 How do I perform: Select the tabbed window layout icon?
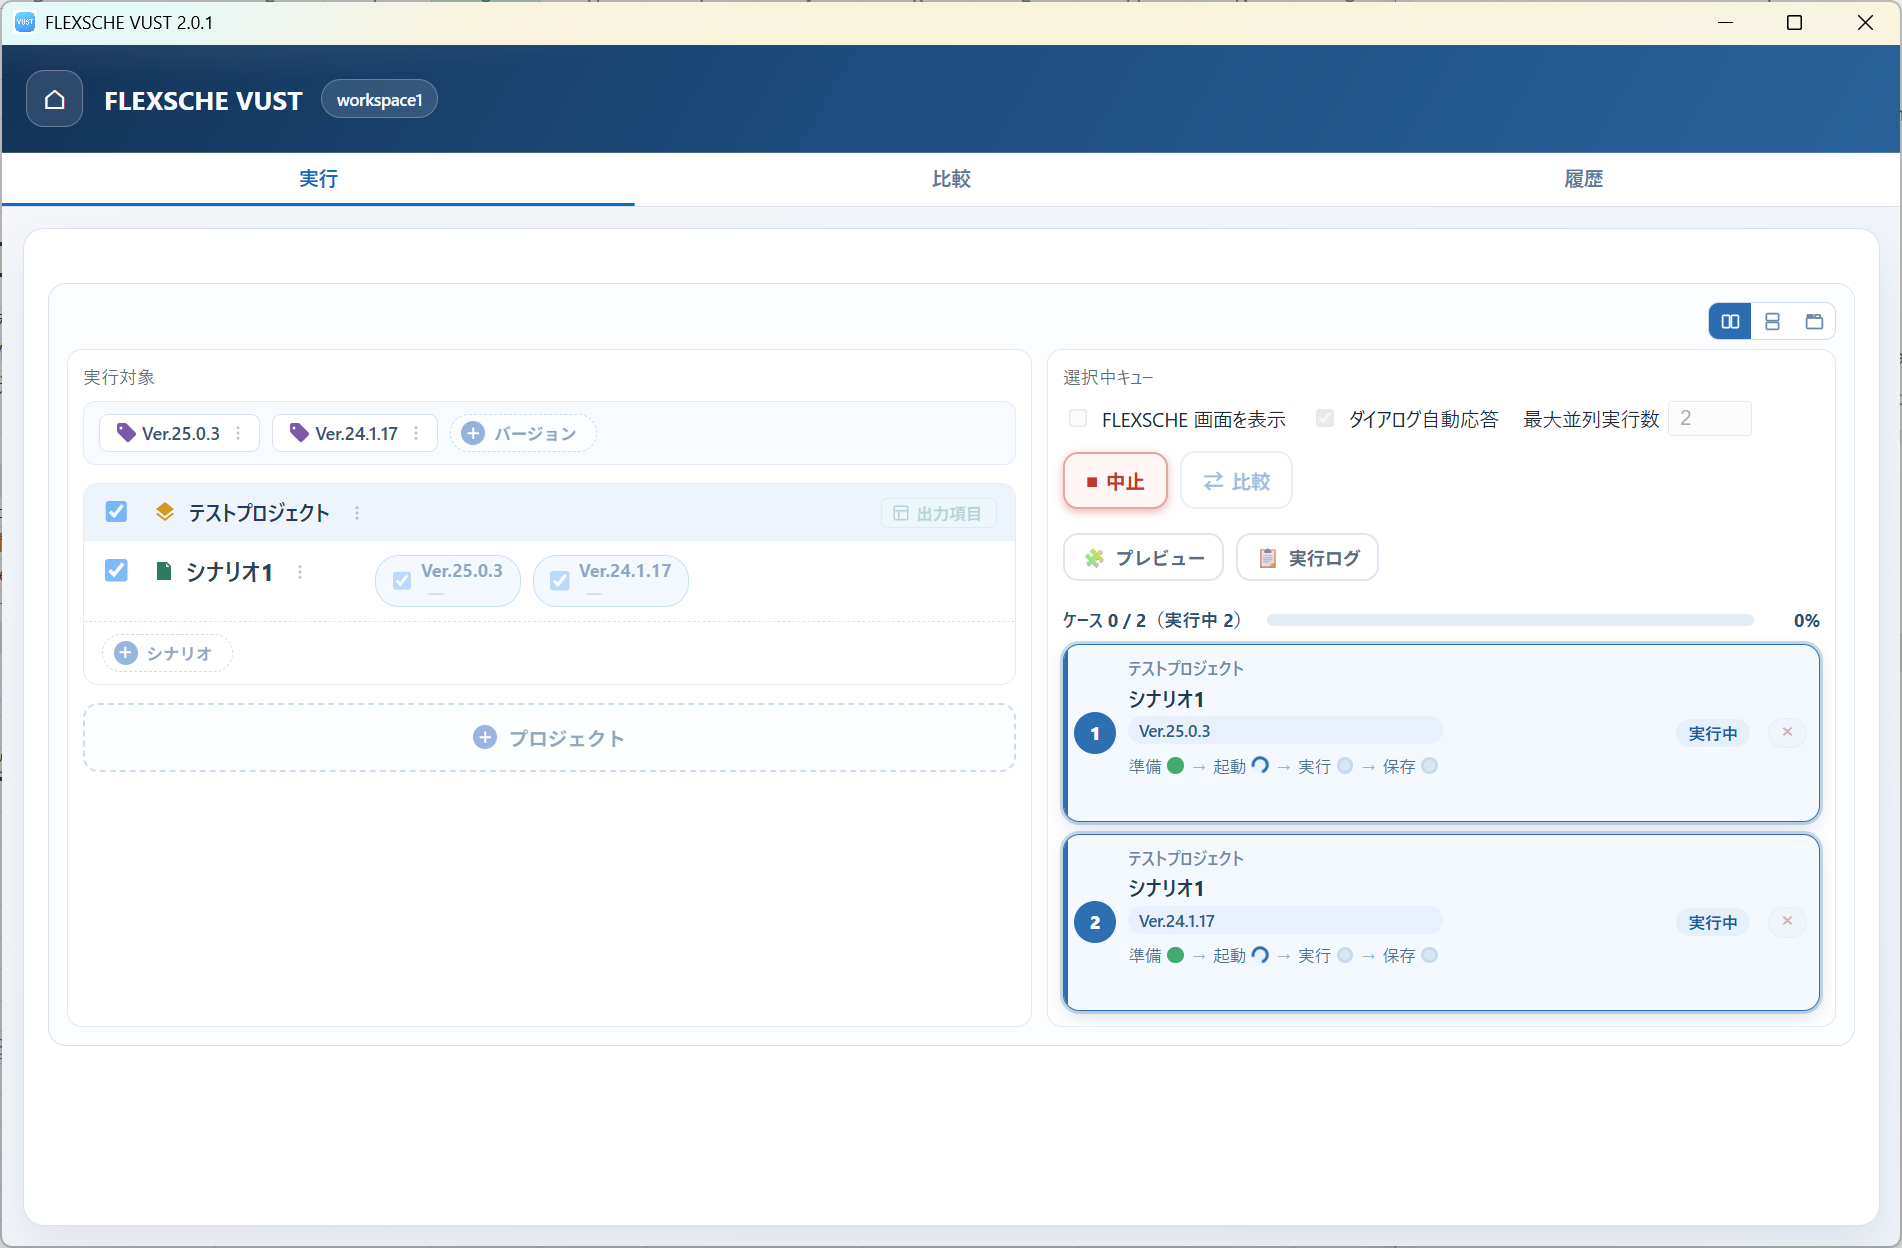point(1814,321)
